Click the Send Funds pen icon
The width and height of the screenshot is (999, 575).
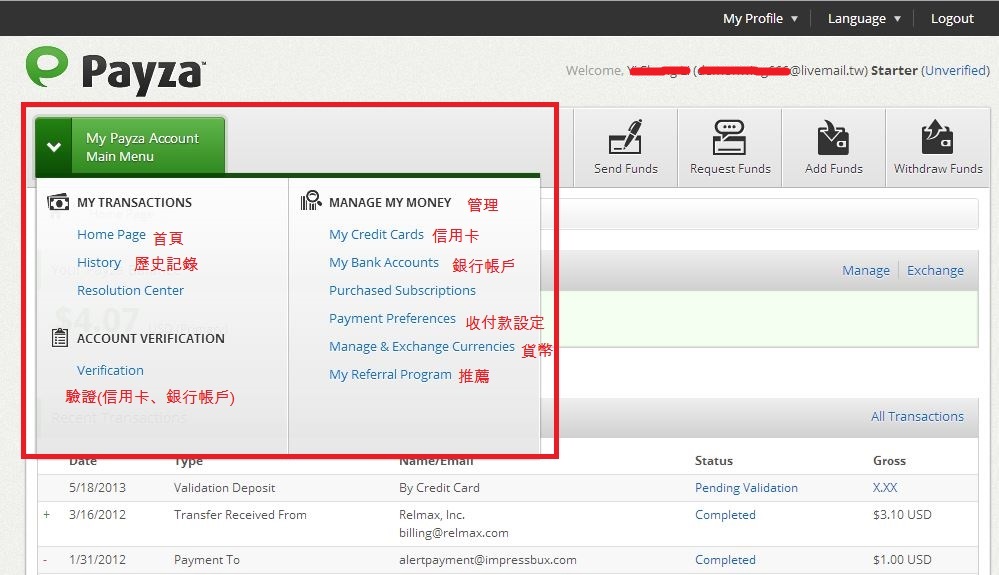[x=626, y=136]
